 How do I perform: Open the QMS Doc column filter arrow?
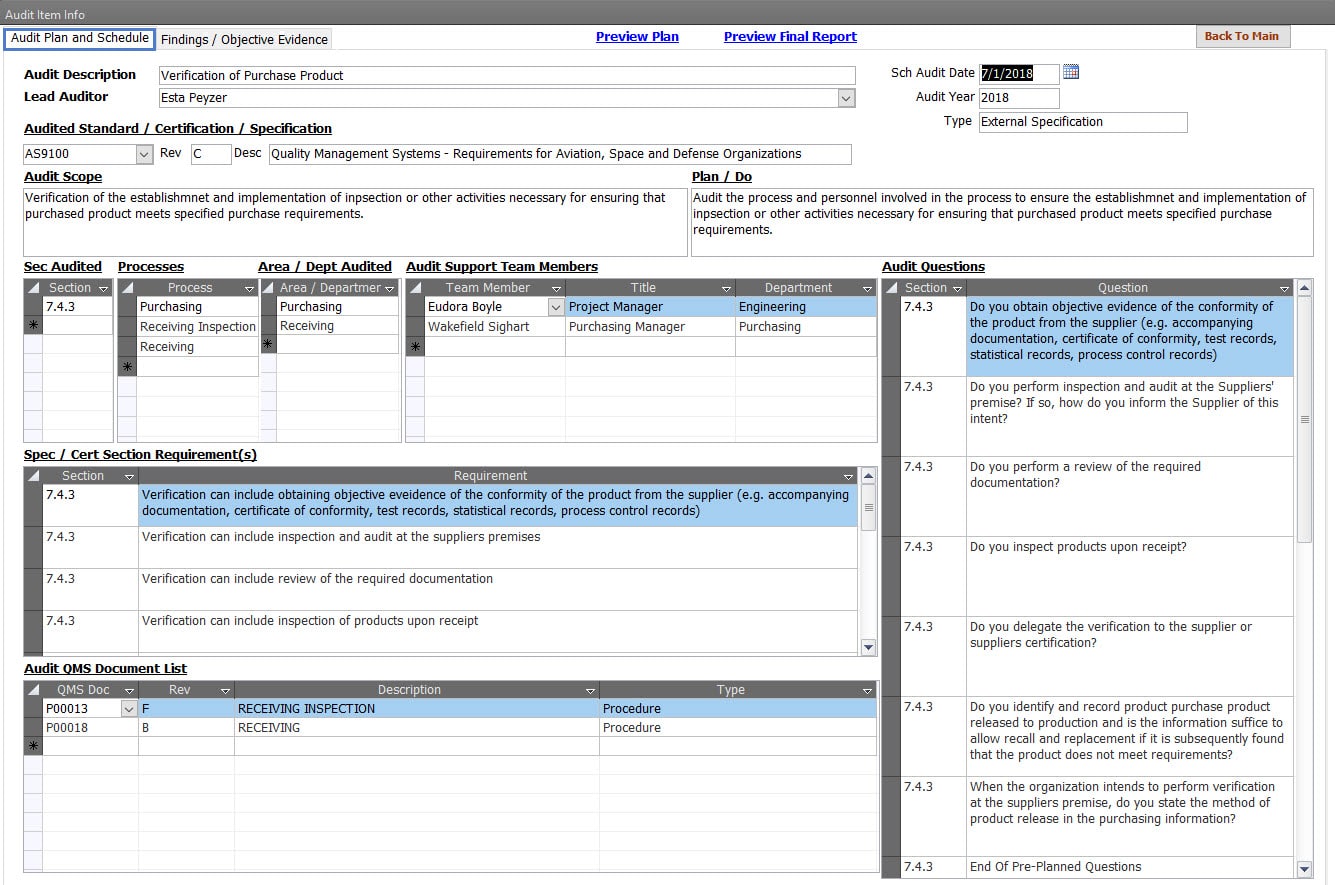pos(129,691)
